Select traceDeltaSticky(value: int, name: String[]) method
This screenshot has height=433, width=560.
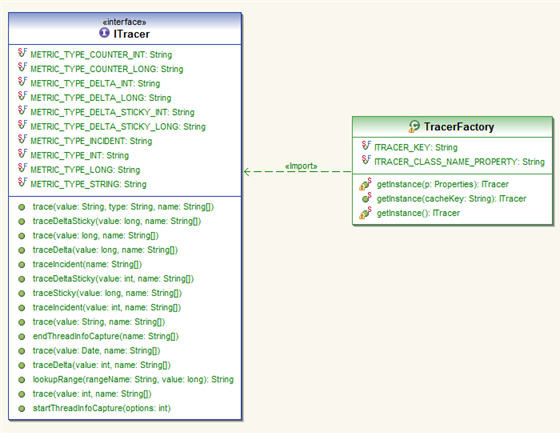coord(113,279)
